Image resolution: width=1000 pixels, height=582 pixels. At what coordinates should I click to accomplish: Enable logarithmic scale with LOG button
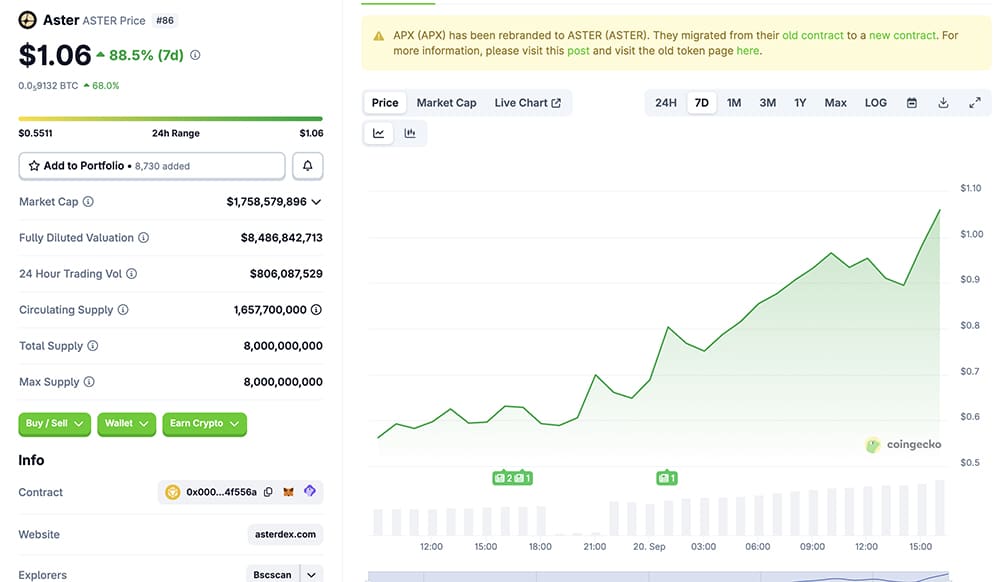point(875,102)
